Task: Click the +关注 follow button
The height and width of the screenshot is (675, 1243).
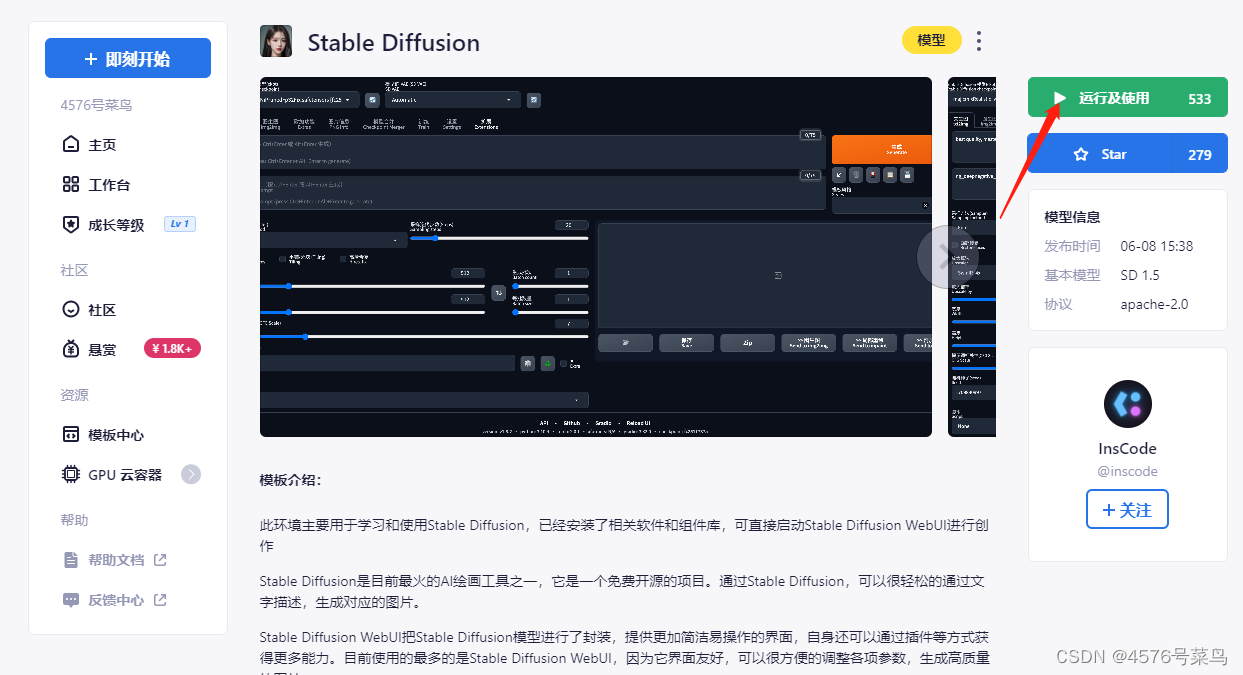Action: point(1127,509)
